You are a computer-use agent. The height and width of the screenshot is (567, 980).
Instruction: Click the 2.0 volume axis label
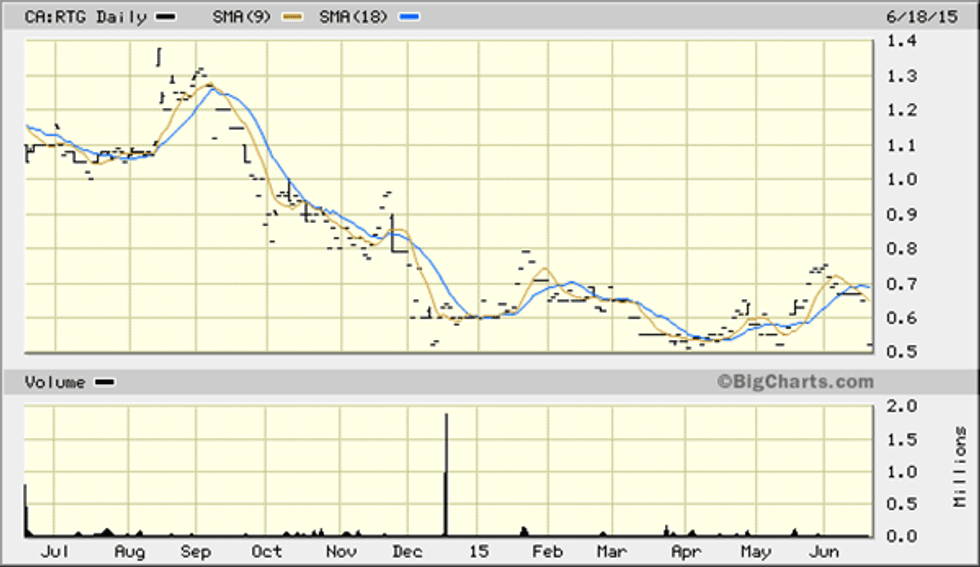[902, 406]
